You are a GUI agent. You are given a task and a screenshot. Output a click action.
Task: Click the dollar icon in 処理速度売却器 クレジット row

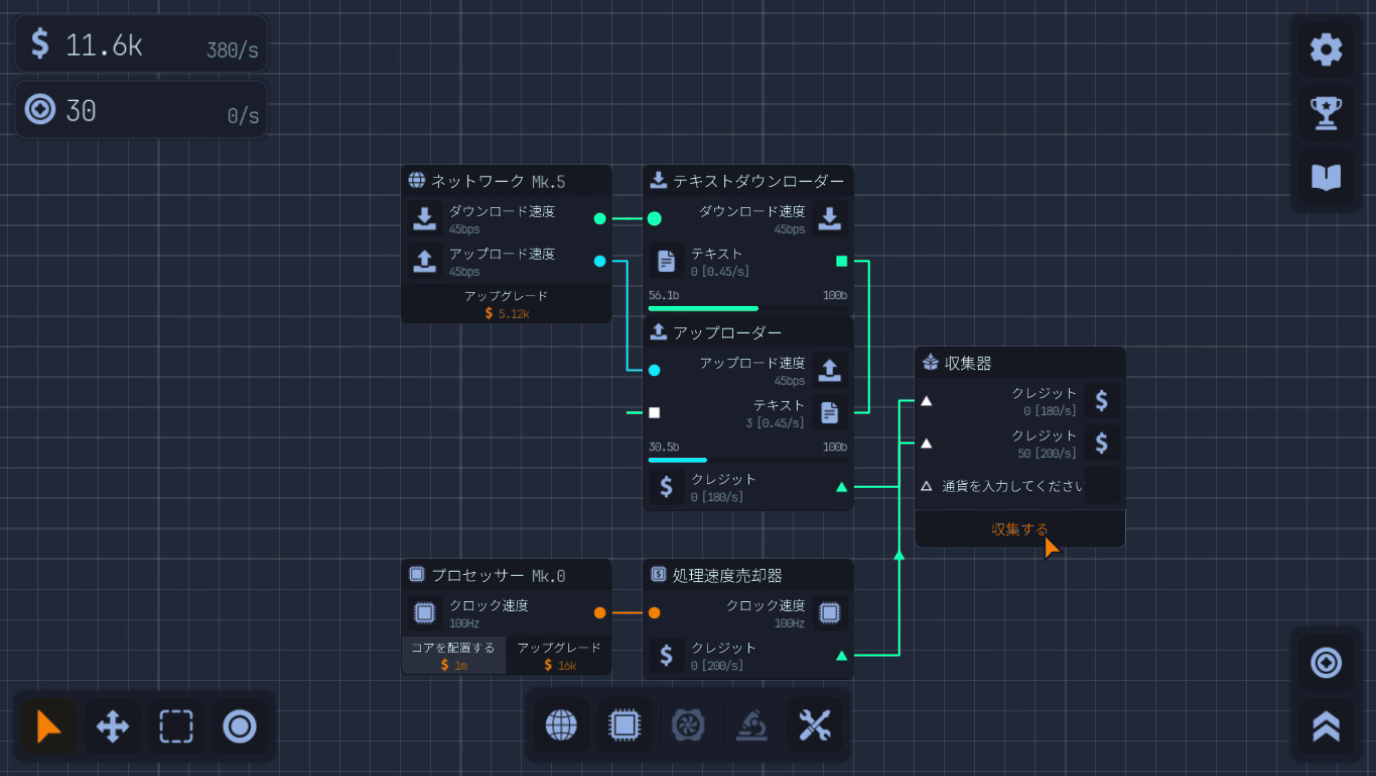click(x=666, y=655)
